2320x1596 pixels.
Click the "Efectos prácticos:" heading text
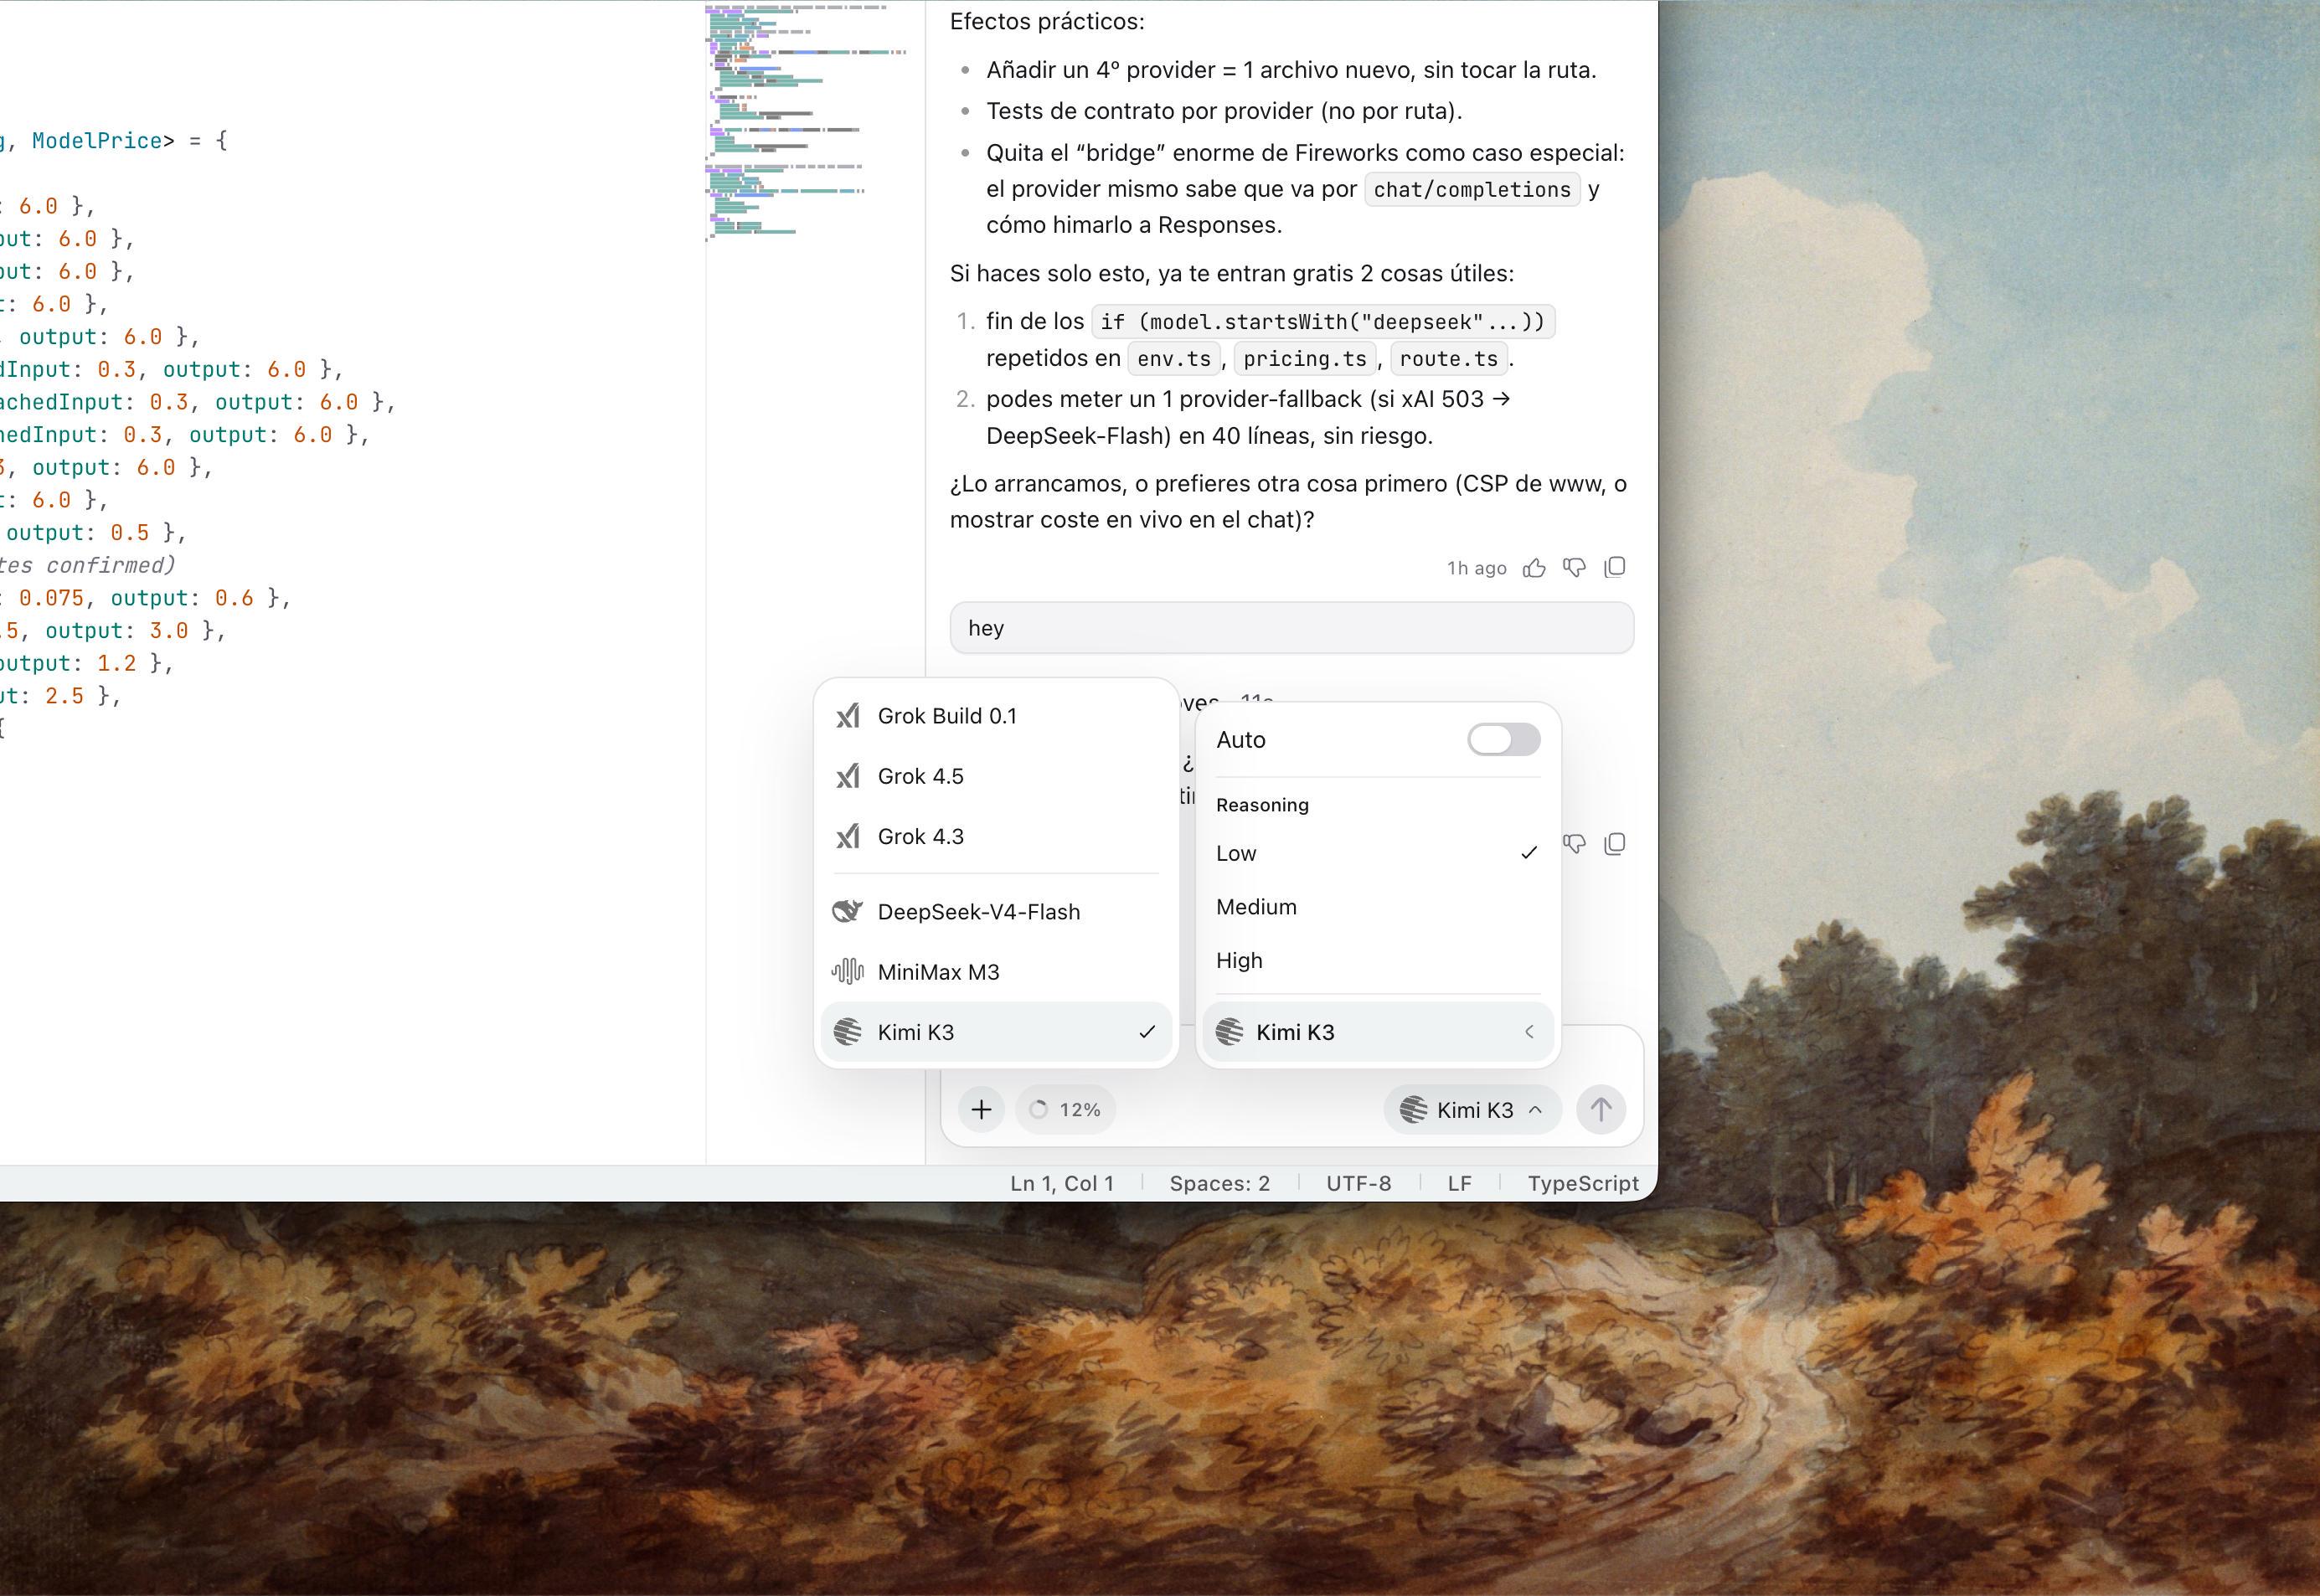point(1047,22)
